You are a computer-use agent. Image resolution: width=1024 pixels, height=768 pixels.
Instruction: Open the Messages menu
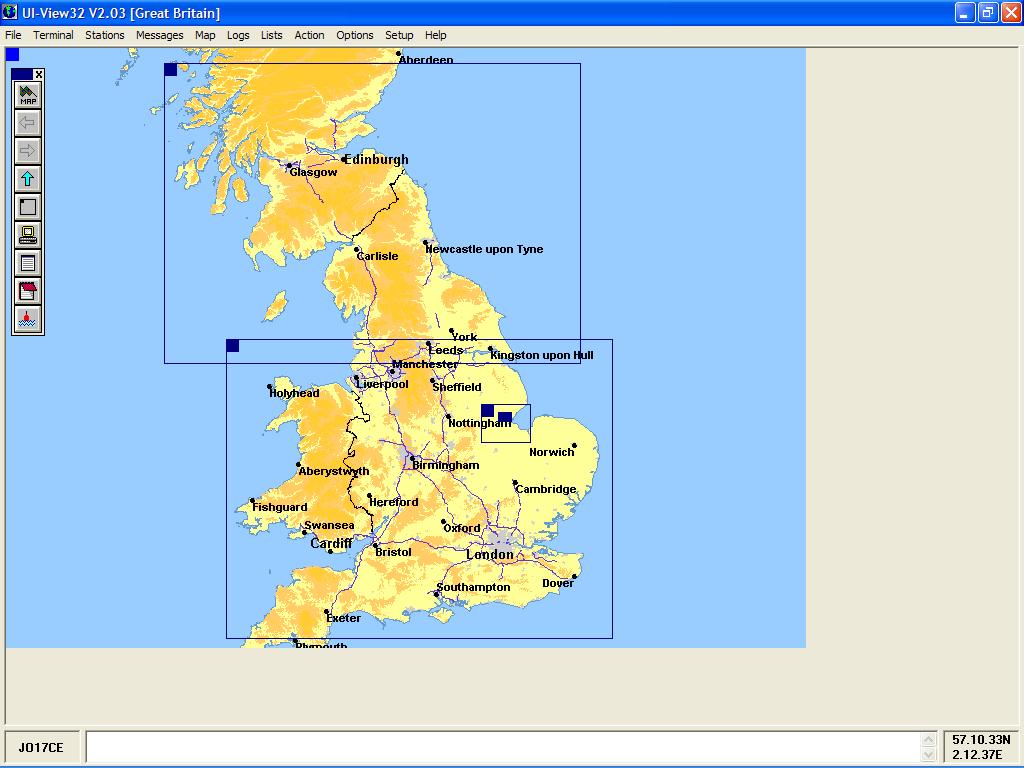click(x=159, y=35)
